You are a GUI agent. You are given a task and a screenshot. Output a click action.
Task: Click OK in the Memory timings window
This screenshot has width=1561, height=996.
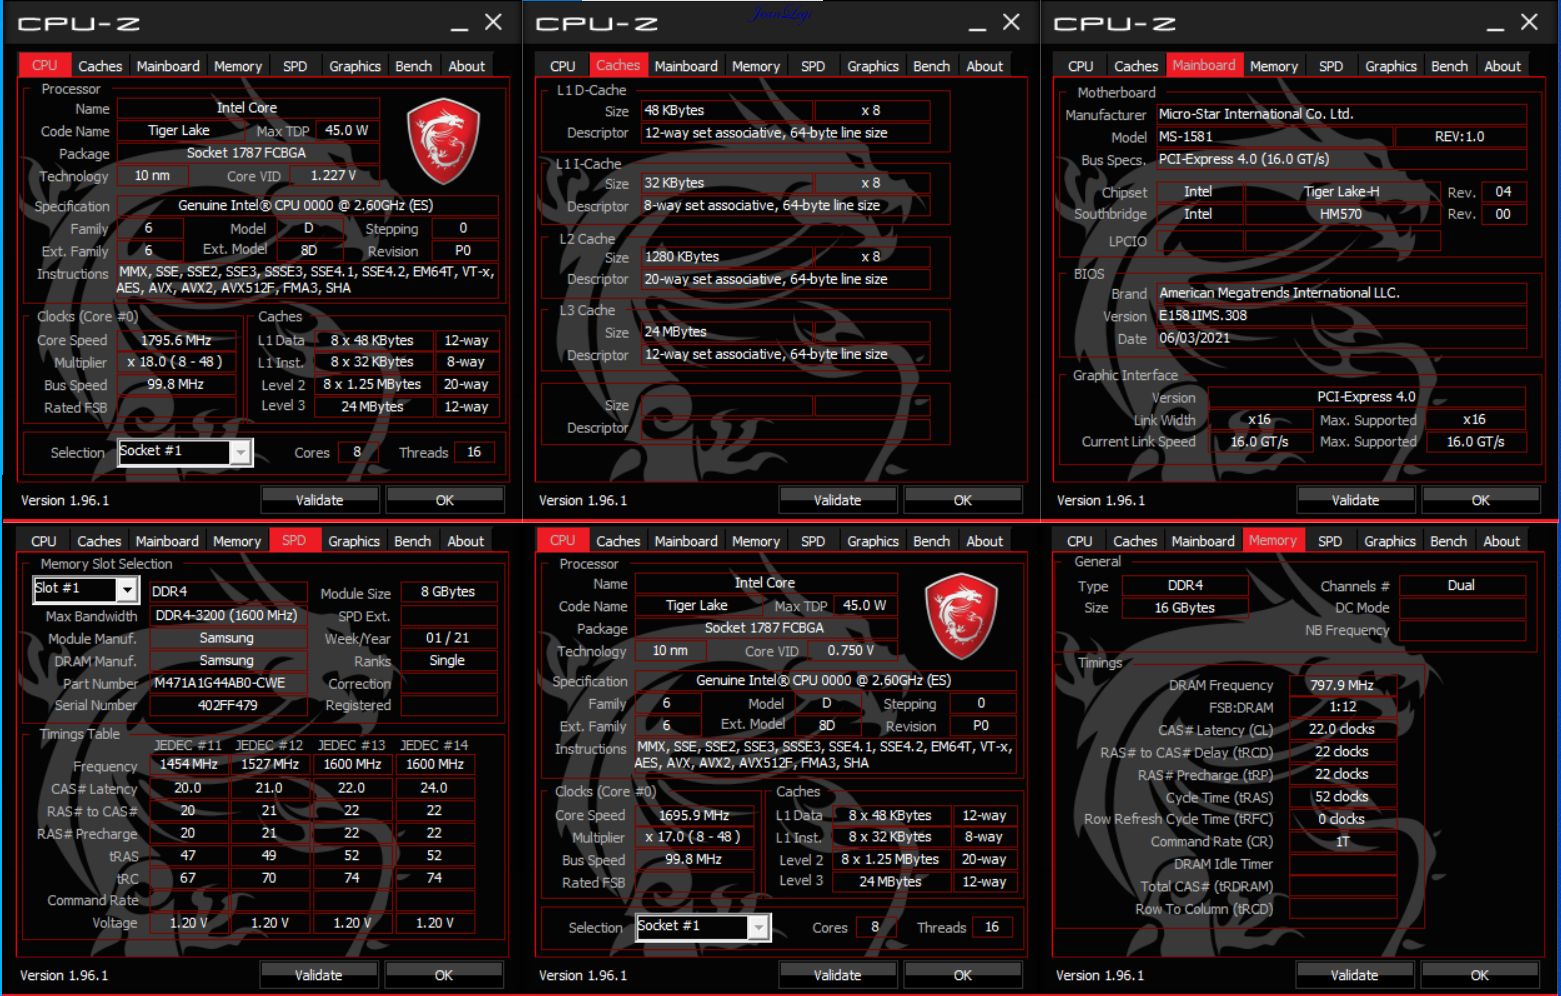[1480, 975]
